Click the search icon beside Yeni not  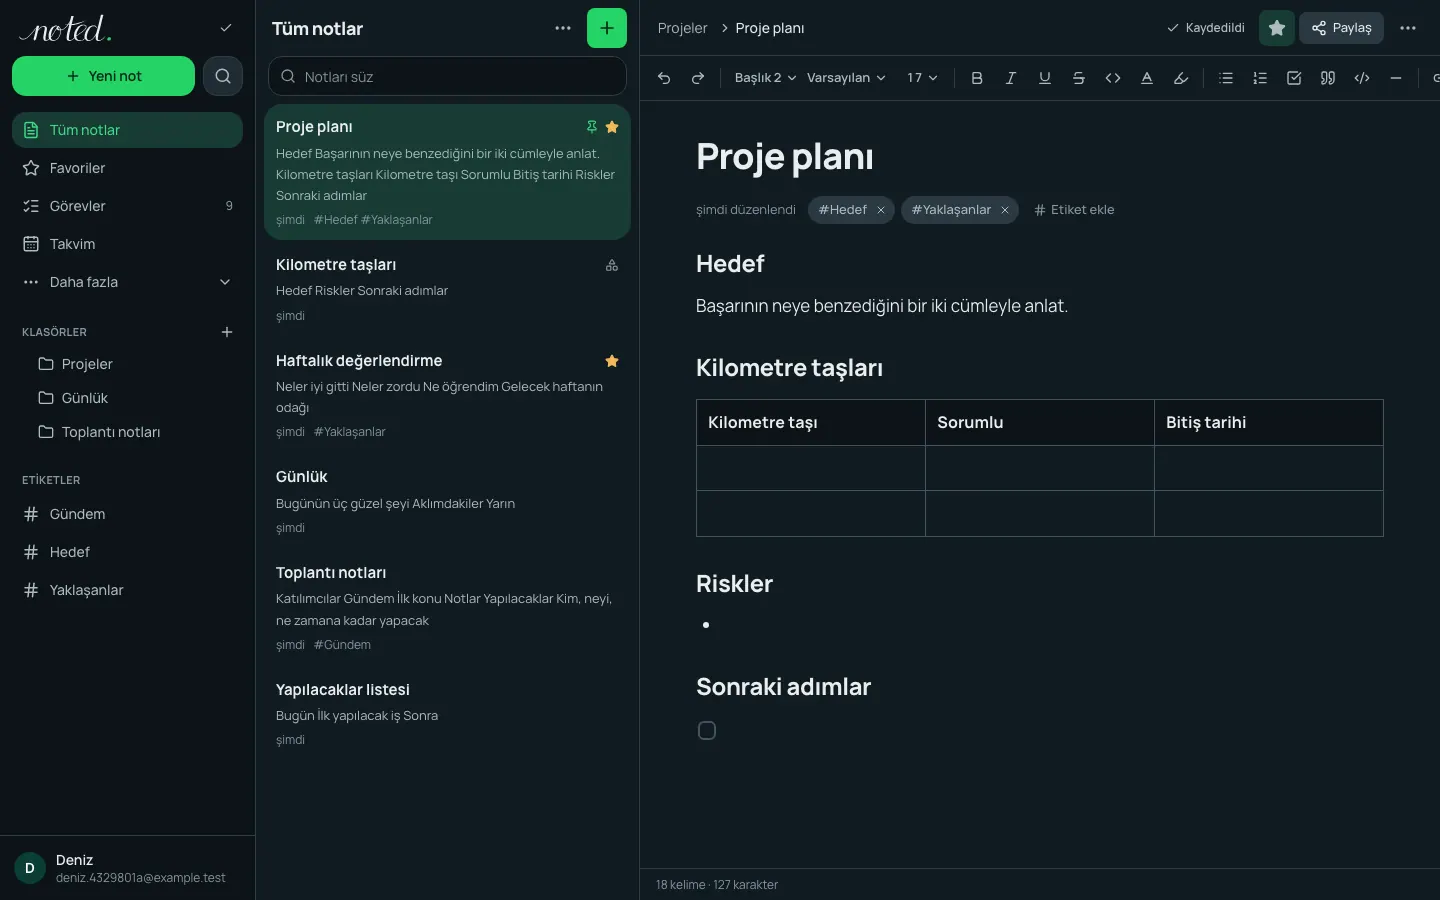tap(223, 76)
